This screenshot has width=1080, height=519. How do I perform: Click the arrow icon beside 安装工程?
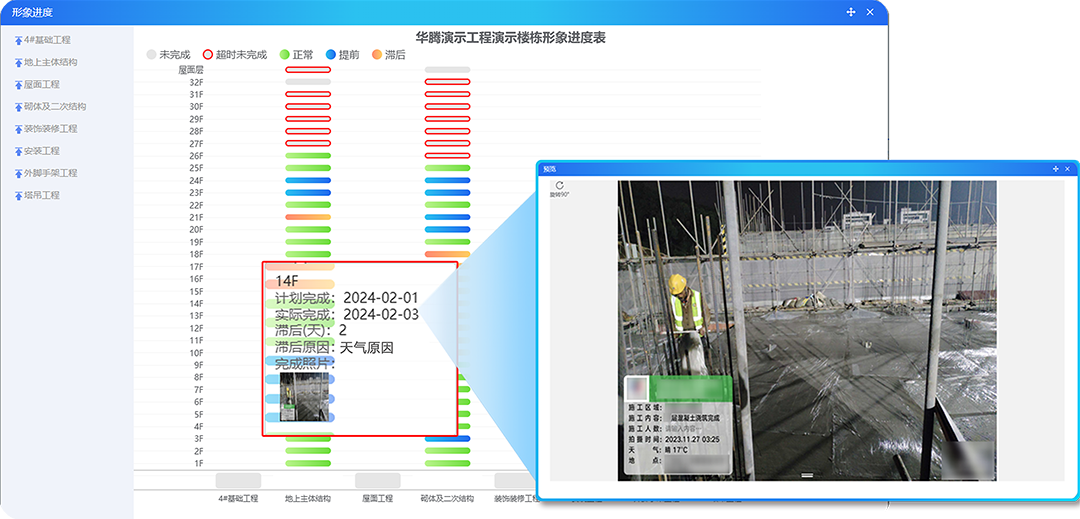pyautogui.click(x=19, y=151)
